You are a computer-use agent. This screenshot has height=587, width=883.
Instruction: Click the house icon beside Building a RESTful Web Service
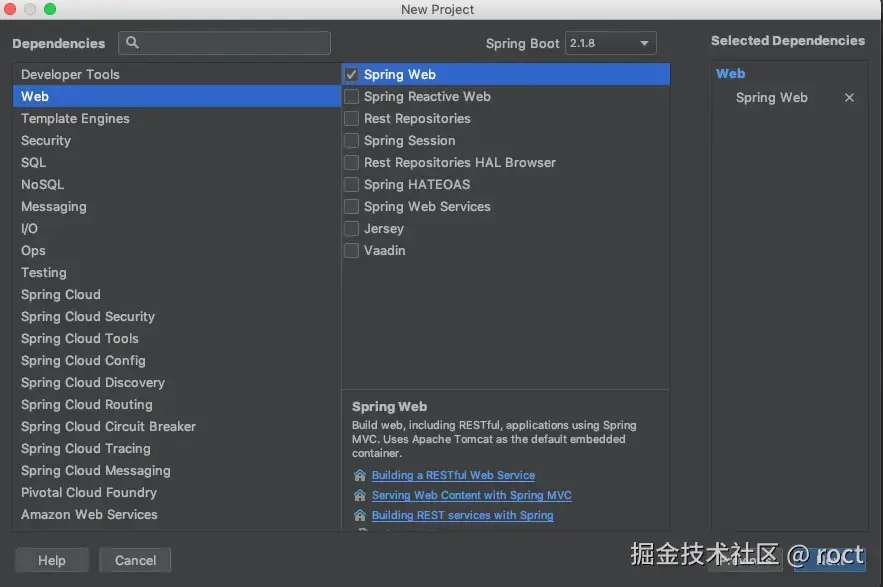pyautogui.click(x=359, y=475)
